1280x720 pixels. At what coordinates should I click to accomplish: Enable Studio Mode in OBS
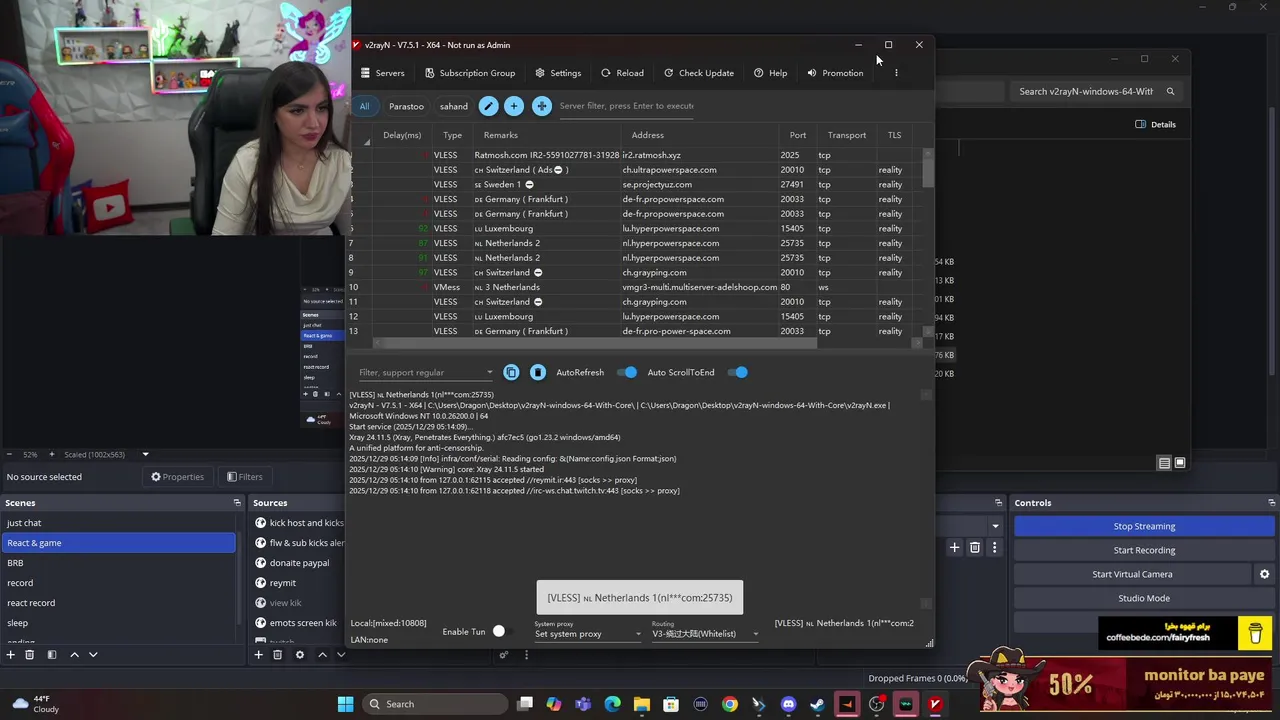pos(1144,598)
